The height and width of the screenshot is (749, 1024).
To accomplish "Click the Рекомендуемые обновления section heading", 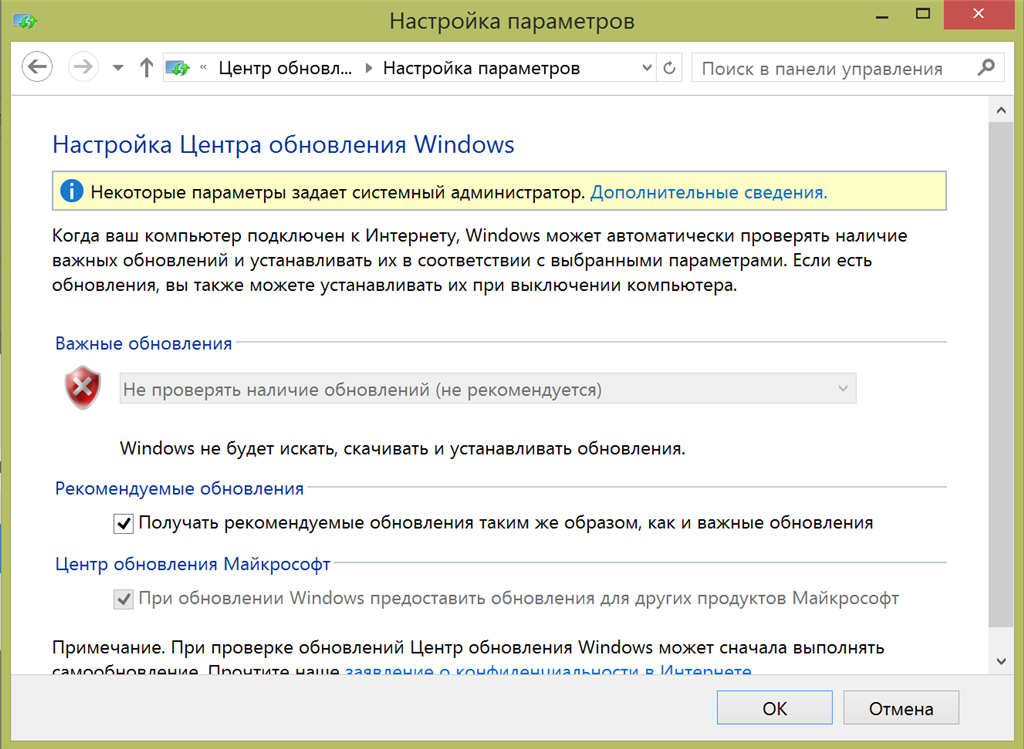I will pyautogui.click(x=180, y=488).
